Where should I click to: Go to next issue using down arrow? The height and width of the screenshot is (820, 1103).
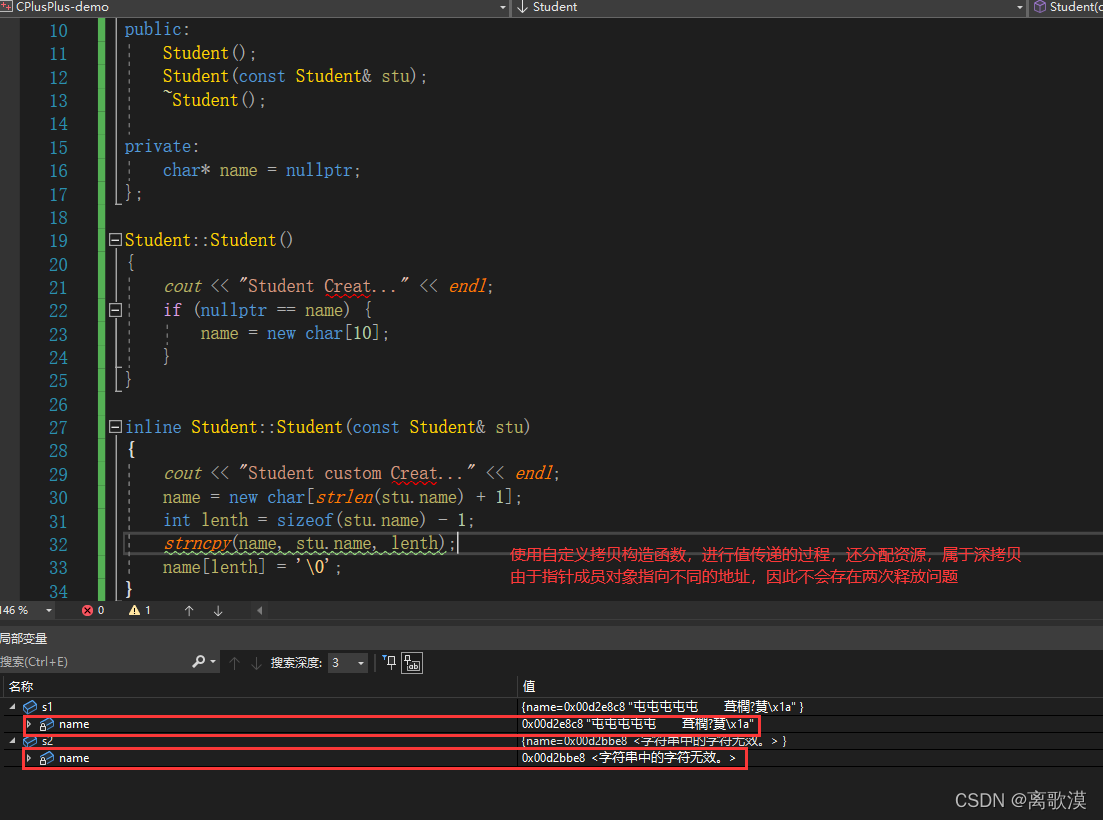pos(218,610)
